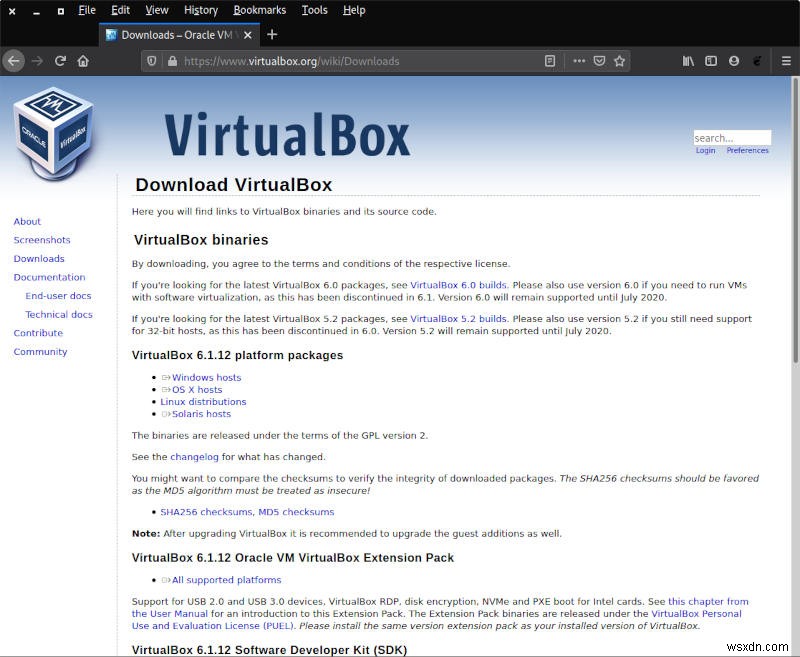
Task: Open Linux distributions link
Action: [x=203, y=402]
